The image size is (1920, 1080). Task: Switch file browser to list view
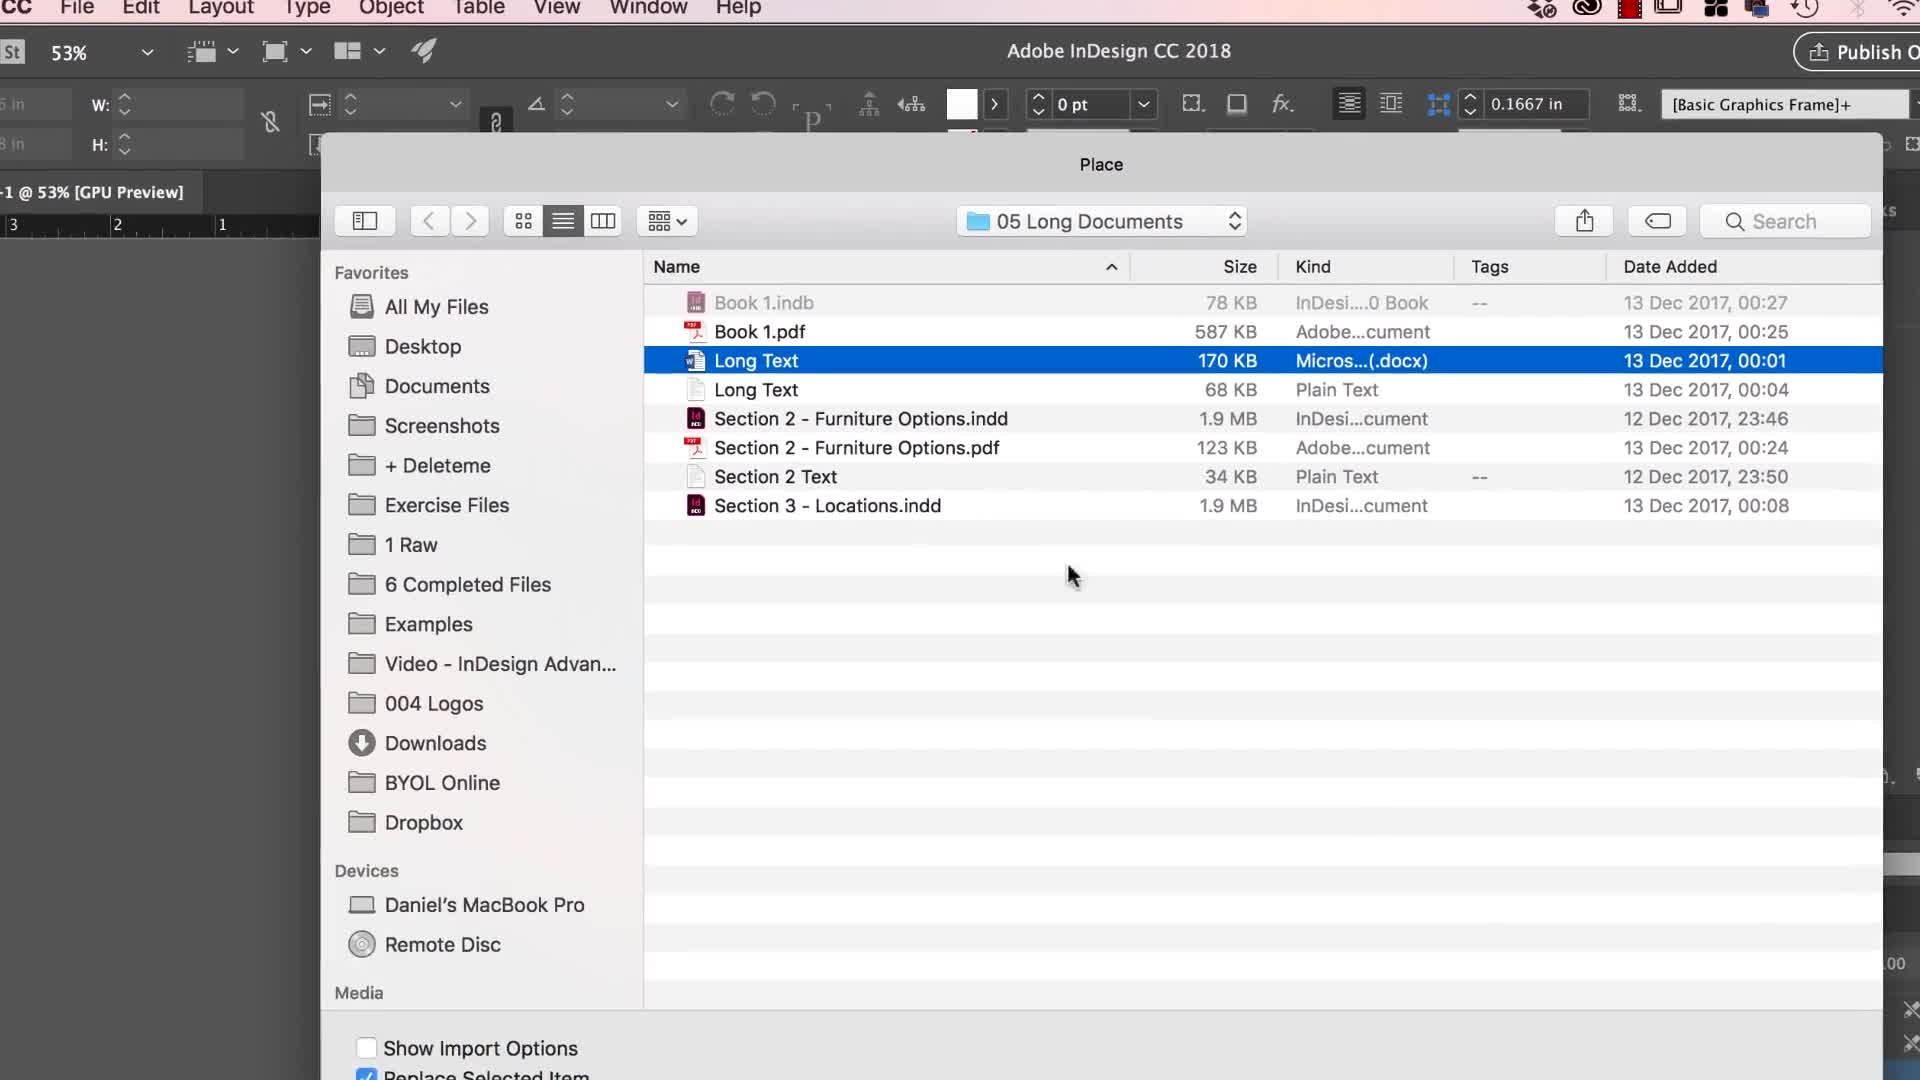coord(563,221)
